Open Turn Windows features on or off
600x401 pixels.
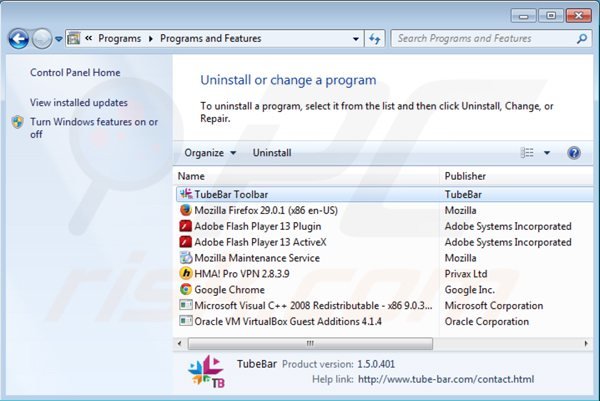click(94, 128)
